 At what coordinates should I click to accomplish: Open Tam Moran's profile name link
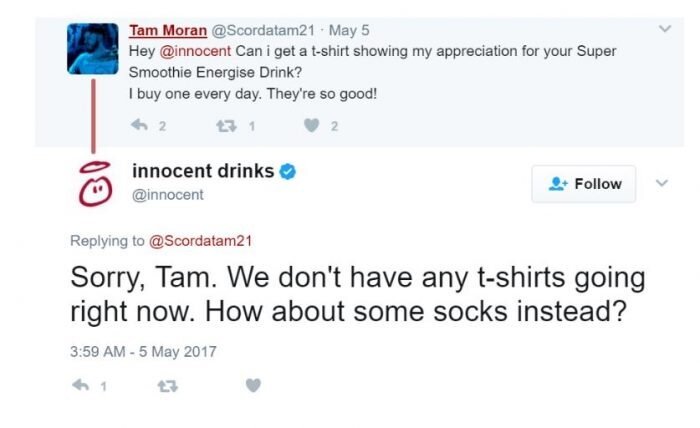click(x=168, y=31)
